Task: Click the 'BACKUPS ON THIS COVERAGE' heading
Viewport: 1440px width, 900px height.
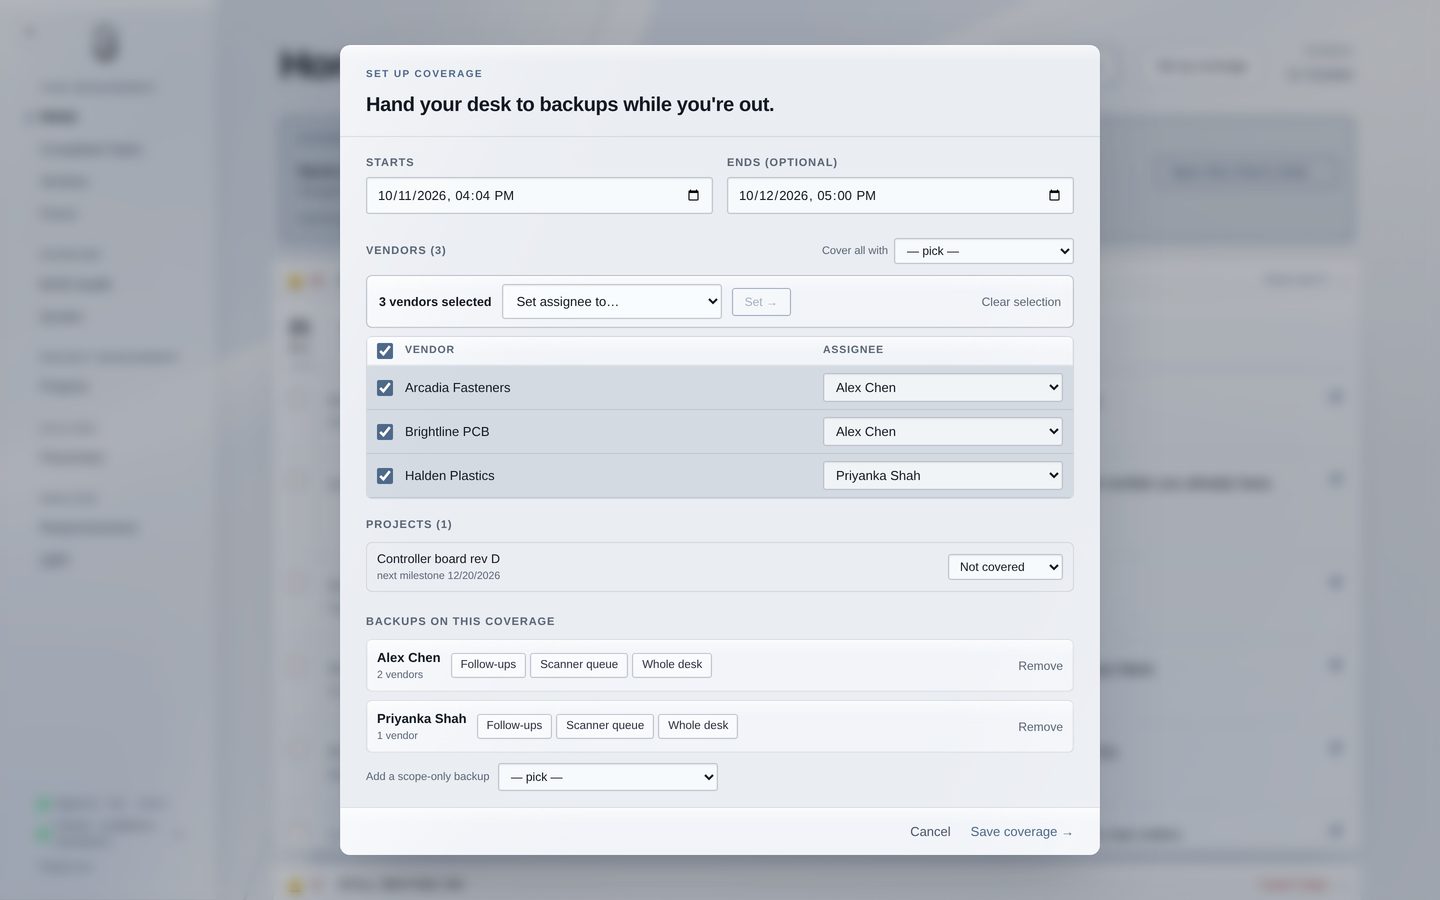Action: click(x=460, y=621)
